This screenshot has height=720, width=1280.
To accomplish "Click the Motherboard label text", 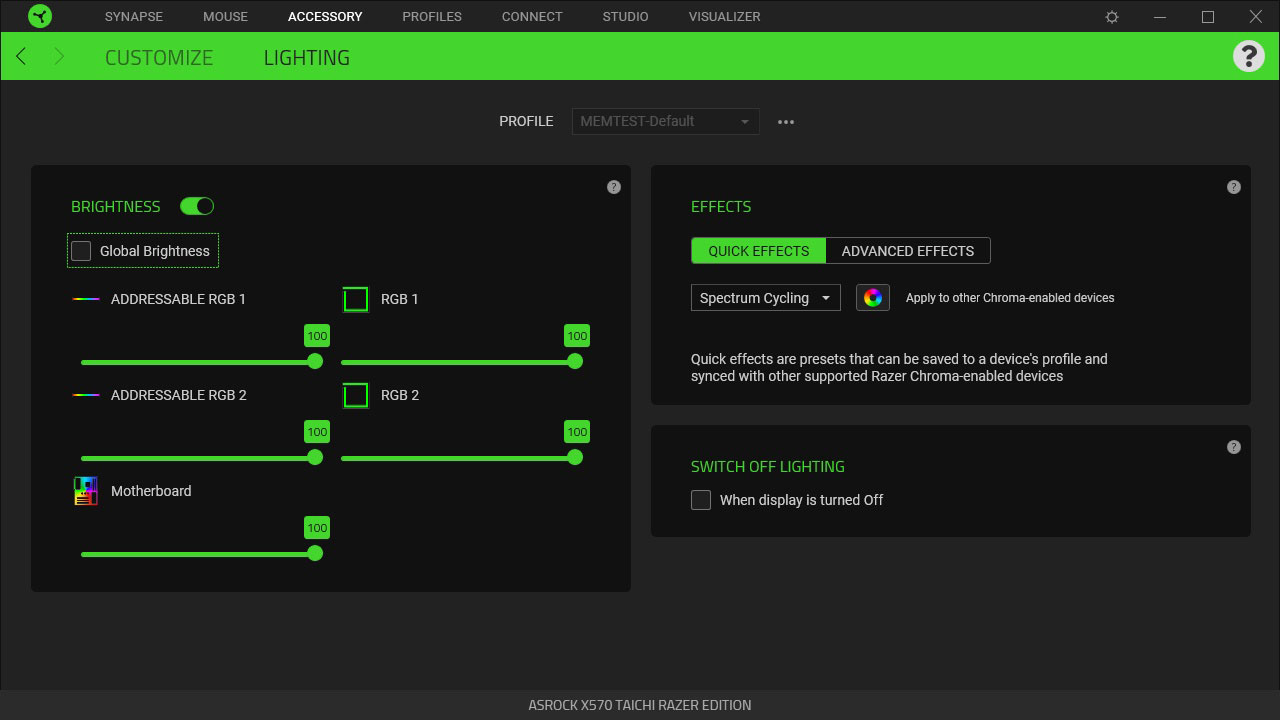I will coord(151,491).
